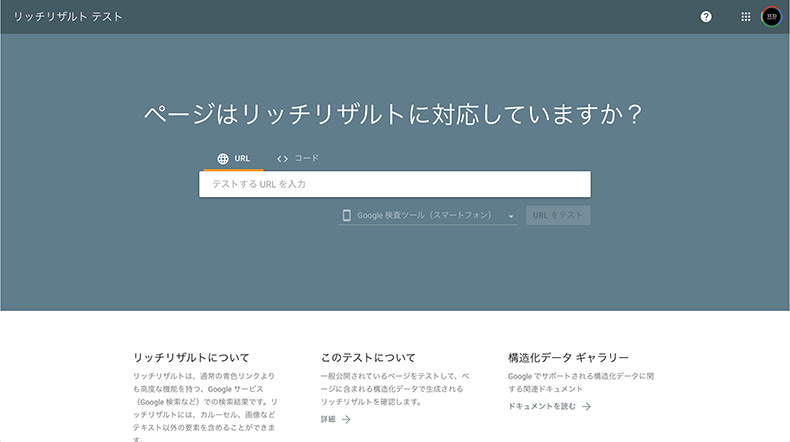Click the ページはリッチリザルトに対応していますか？ headline
This screenshot has width=790, height=442.
393,114
